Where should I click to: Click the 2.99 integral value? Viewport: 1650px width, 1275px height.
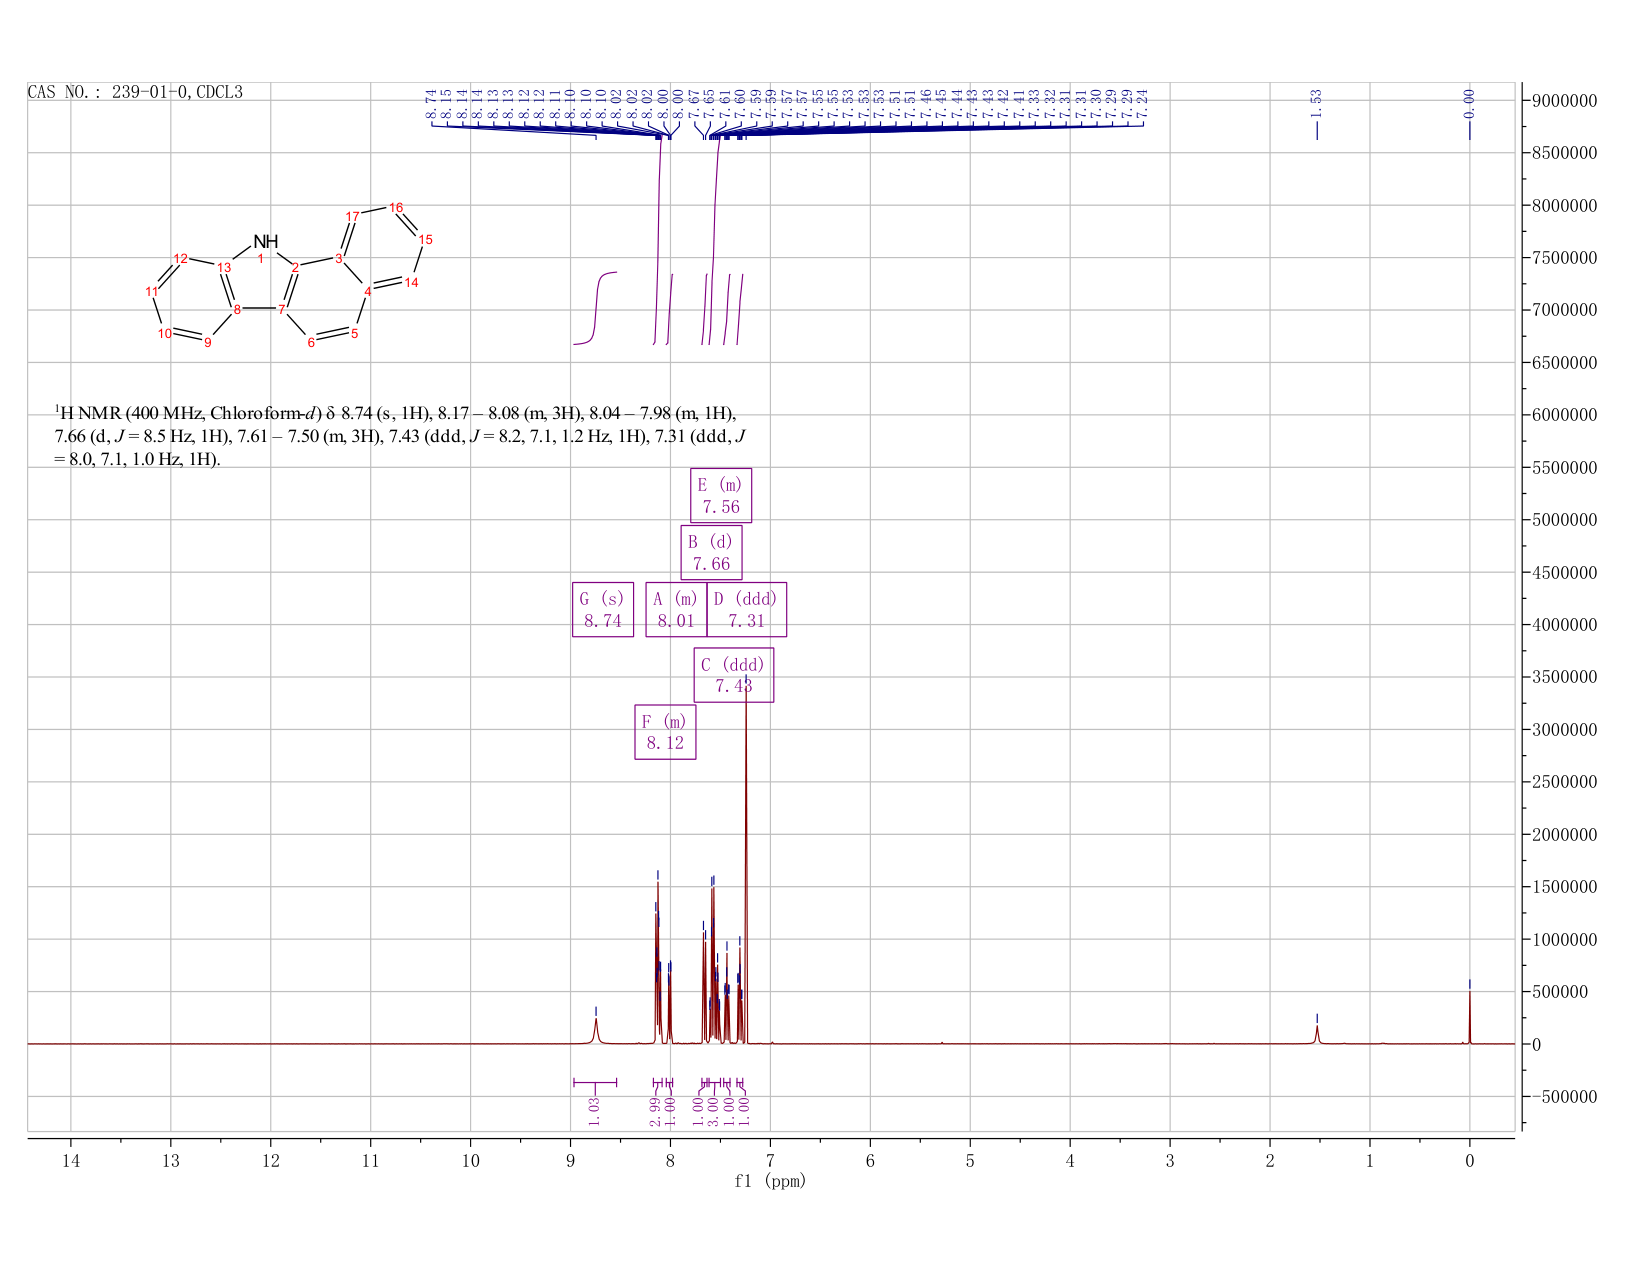(655, 1111)
